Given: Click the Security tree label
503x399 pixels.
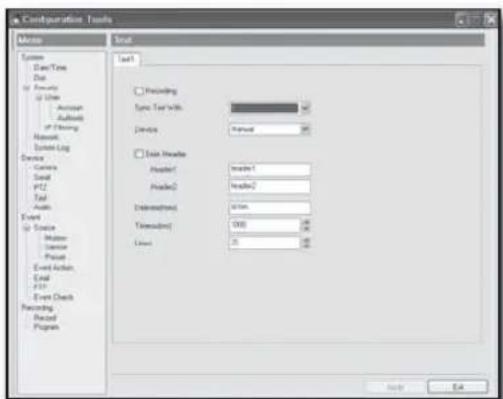Looking at the screenshot, I should click(46, 88).
